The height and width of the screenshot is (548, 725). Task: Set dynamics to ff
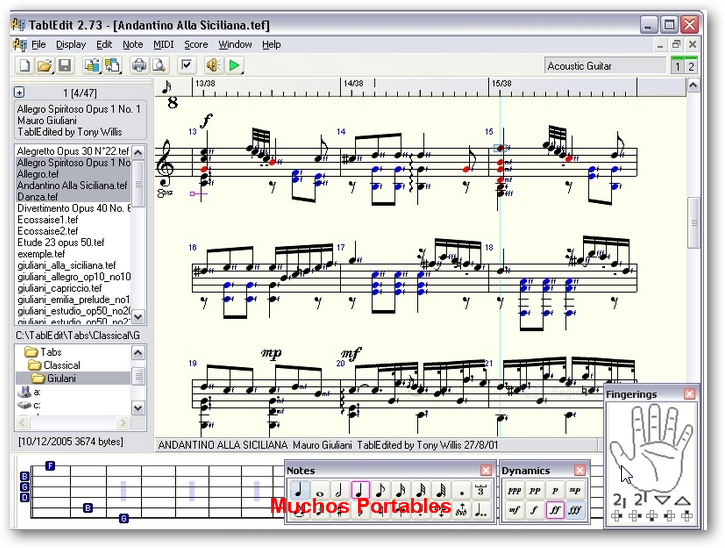tap(555, 510)
